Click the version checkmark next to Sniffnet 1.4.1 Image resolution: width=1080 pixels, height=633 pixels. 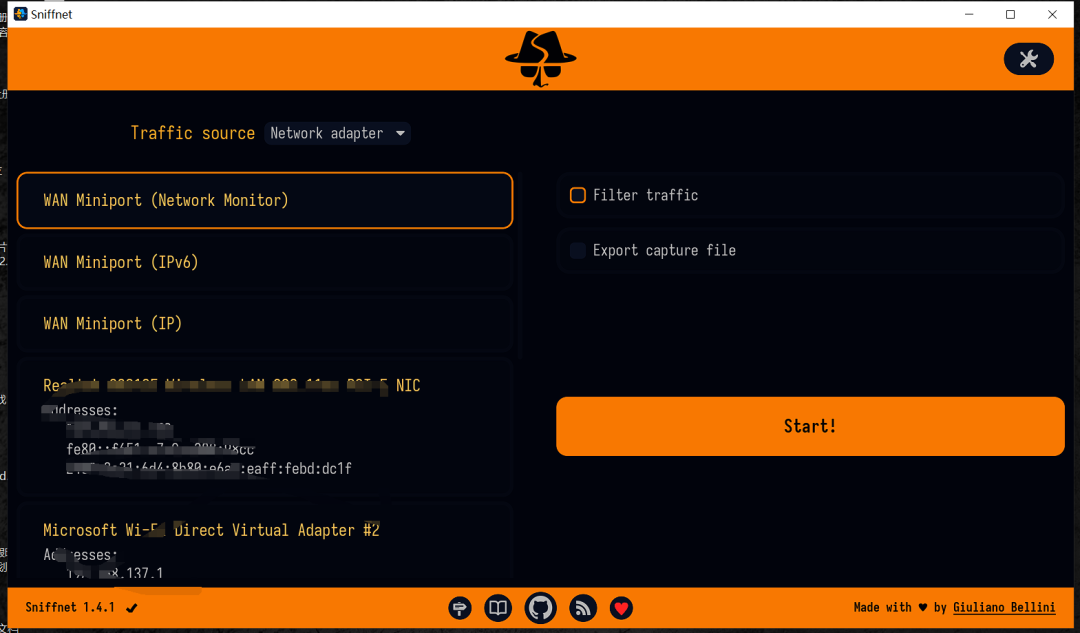pyautogui.click(x=132, y=608)
